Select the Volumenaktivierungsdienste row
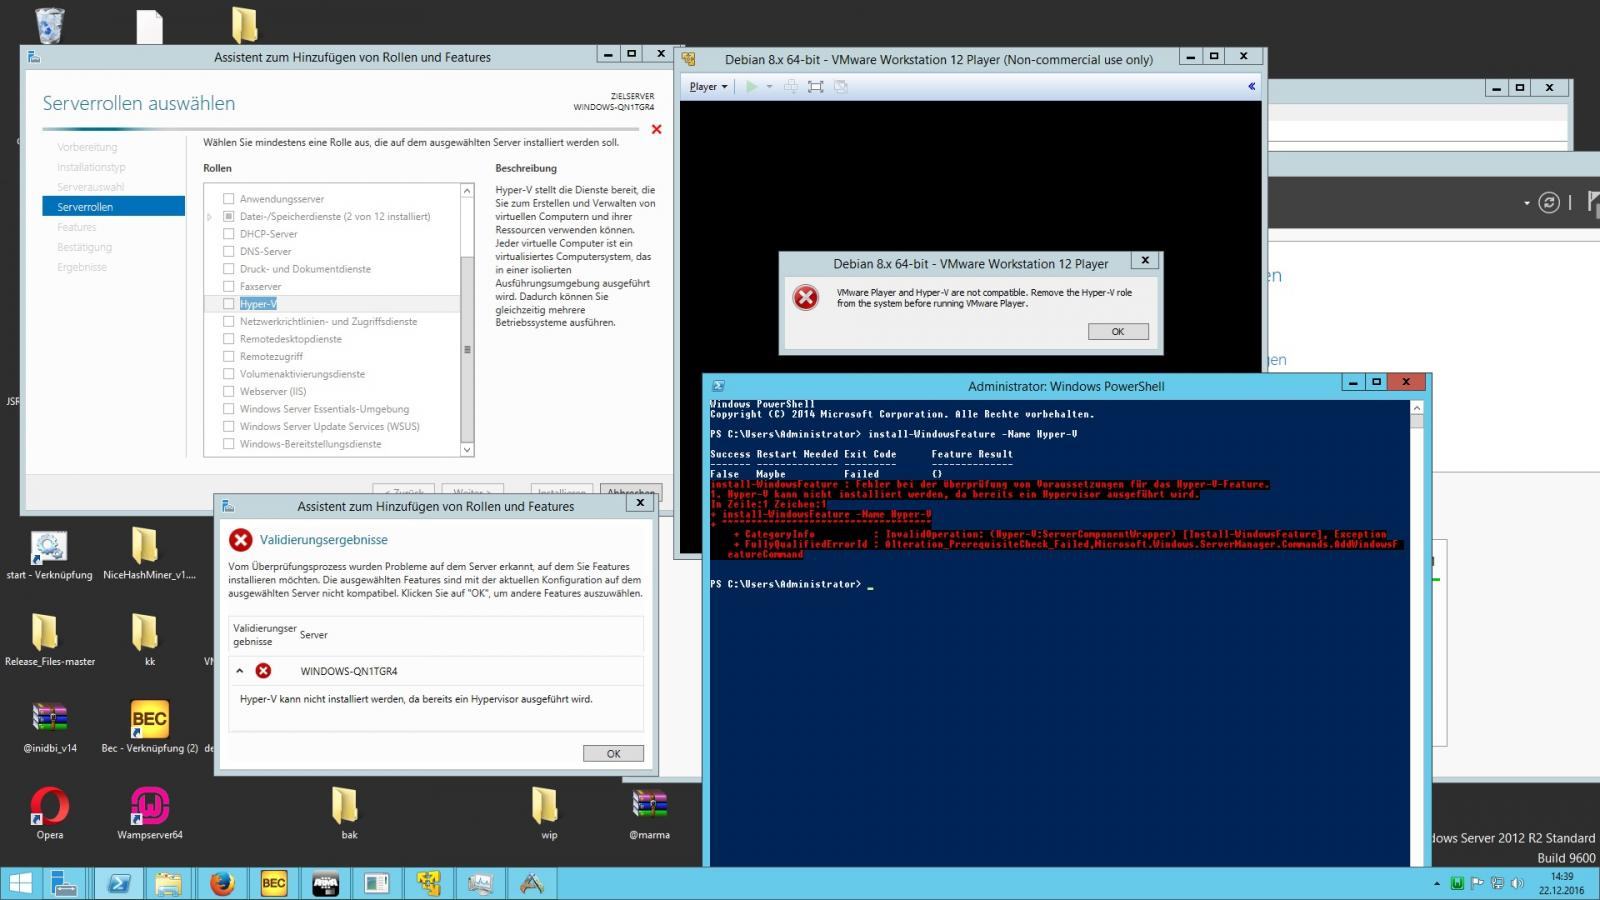This screenshot has height=900, width=1600. pyautogui.click(x=302, y=374)
